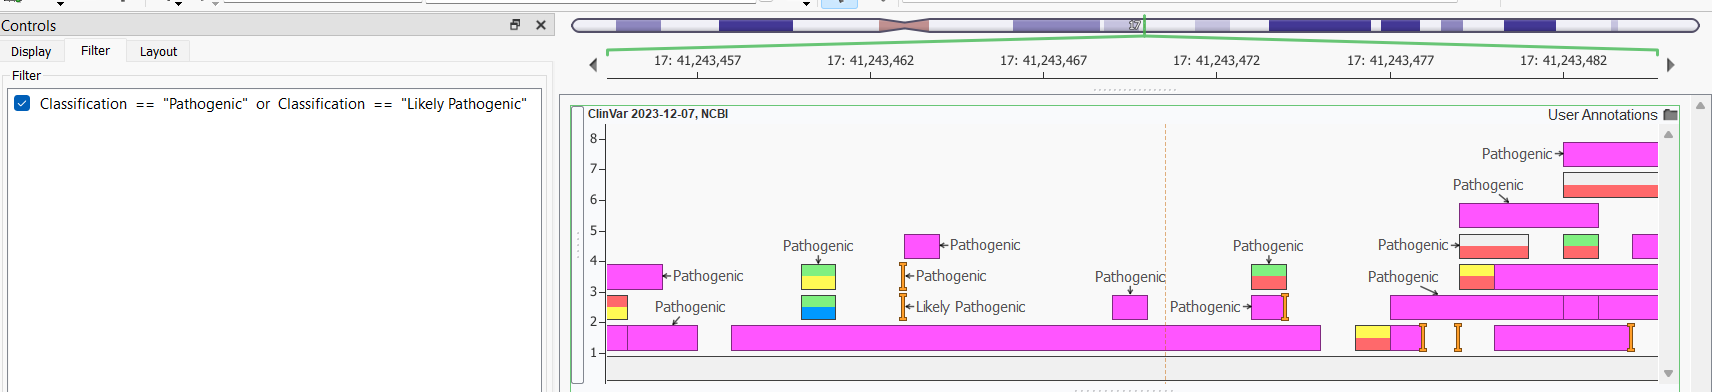Screen dimensions: 1712x392
Task: Click the outer plot scrollbar up arrow
Action: 1700,105
